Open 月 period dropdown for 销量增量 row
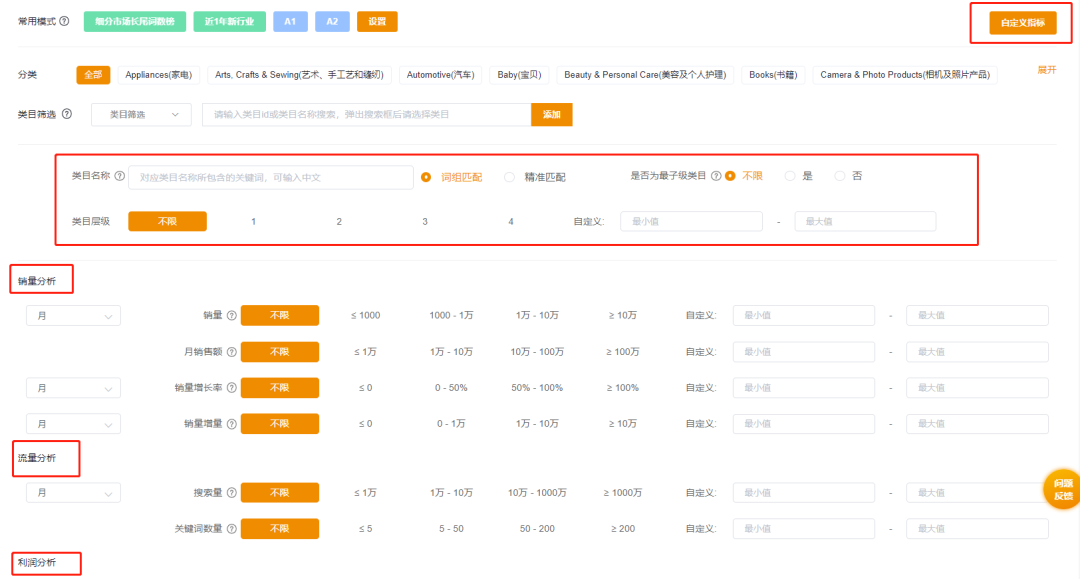Viewport: 1080px width, 579px height. click(73, 424)
